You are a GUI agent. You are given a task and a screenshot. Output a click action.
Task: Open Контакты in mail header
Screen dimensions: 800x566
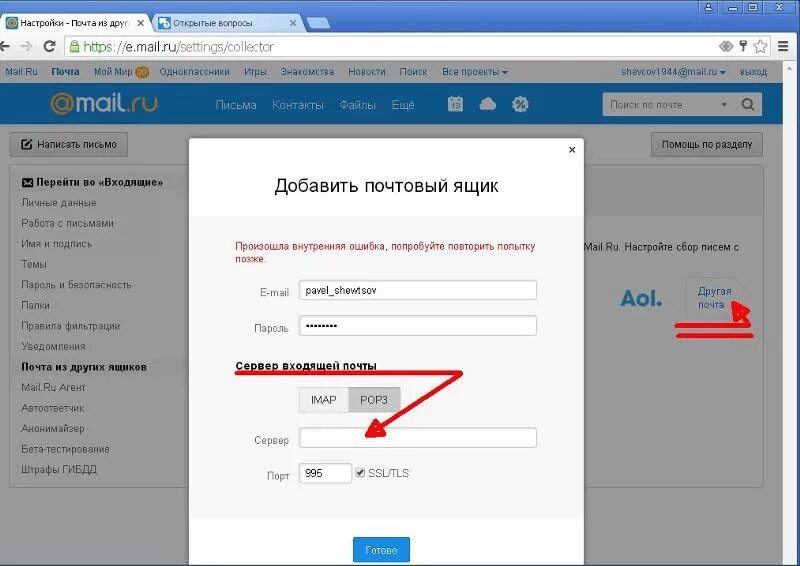pyautogui.click(x=297, y=105)
